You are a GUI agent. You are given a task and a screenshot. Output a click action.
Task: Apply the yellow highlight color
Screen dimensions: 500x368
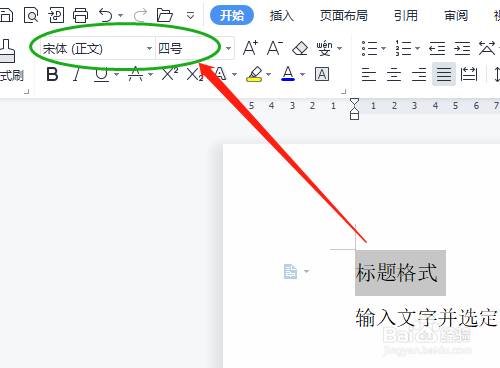(x=254, y=74)
